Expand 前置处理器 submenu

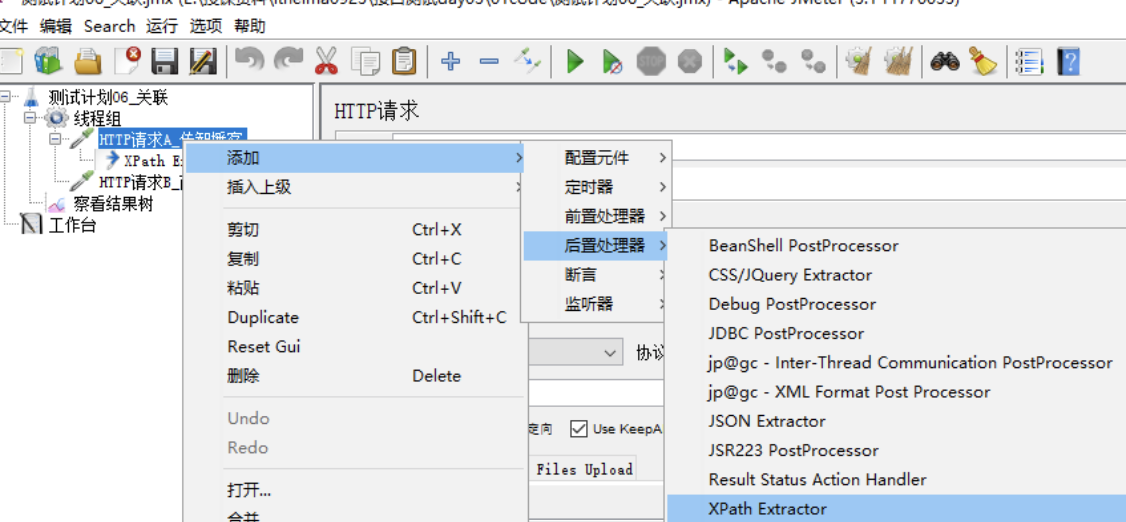tap(596, 216)
